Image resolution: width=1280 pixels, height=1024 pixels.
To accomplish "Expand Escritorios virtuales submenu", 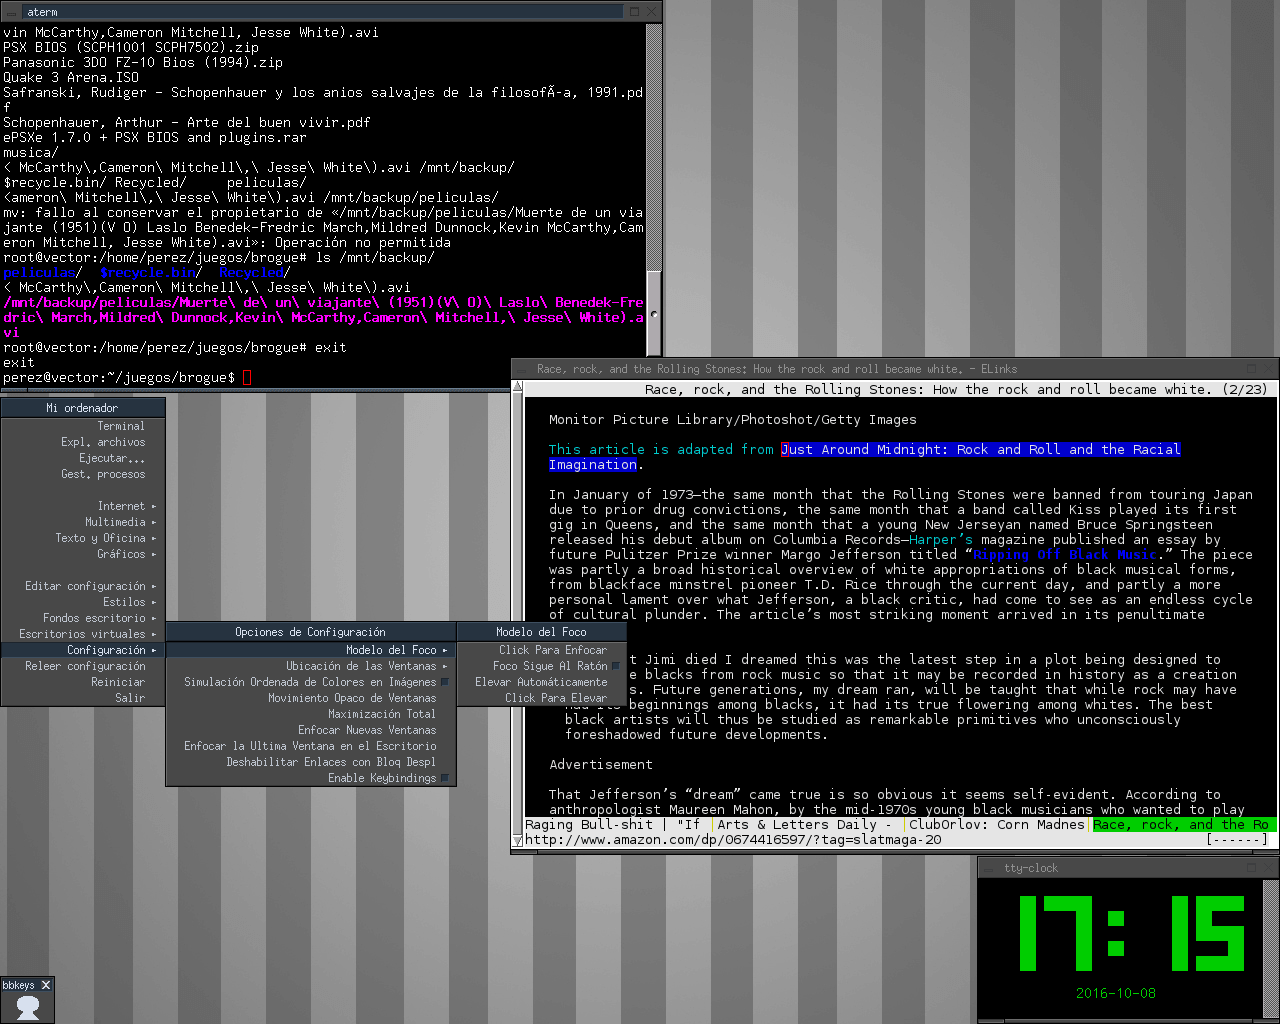I will 83,634.
